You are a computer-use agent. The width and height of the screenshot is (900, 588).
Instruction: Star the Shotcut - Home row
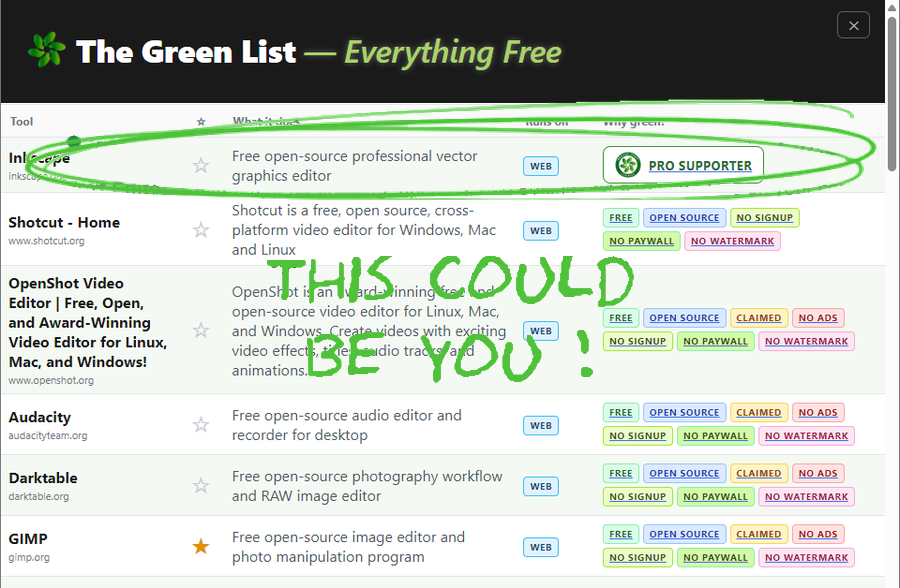tap(201, 230)
